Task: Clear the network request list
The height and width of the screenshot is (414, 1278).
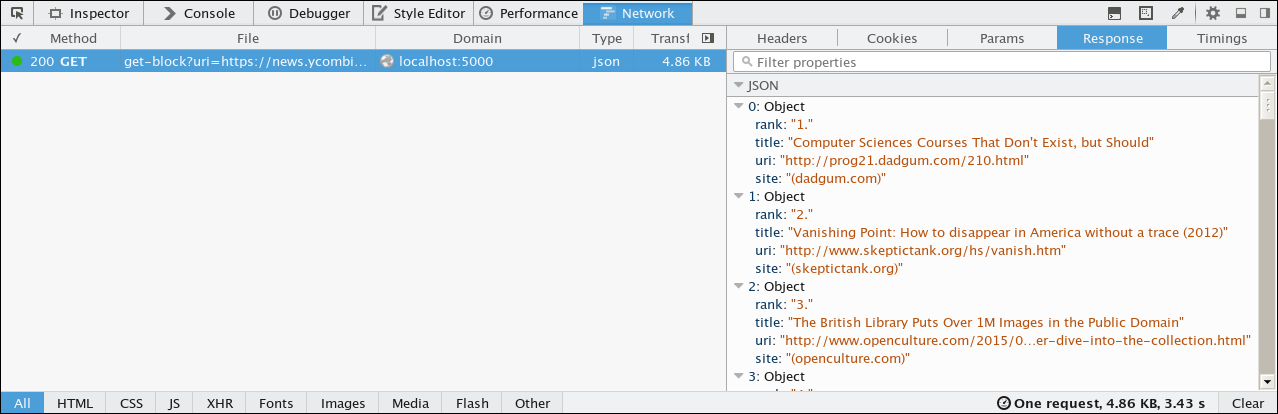Action: [1247, 403]
